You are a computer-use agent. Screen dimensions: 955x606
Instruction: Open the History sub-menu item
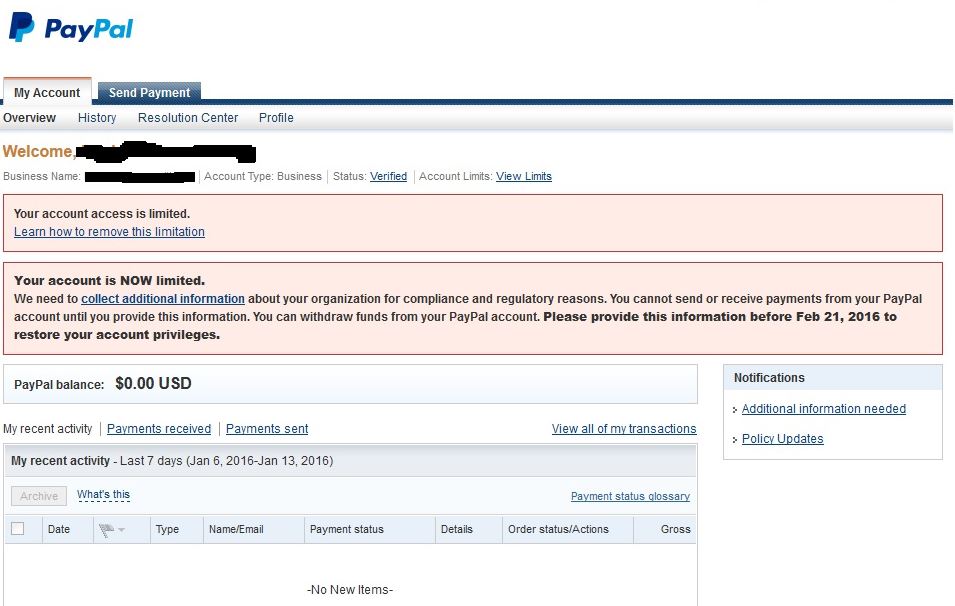(97, 118)
